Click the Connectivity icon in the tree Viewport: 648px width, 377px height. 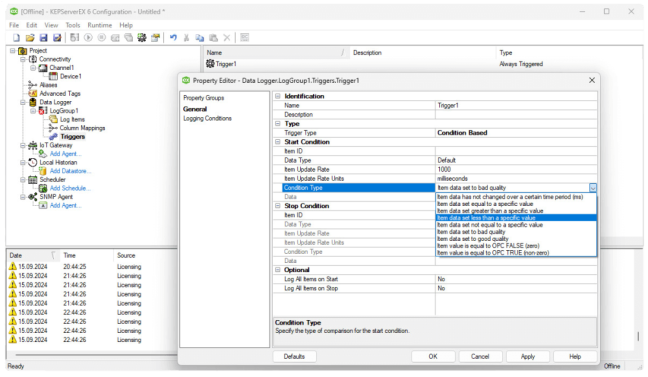pos(33,59)
